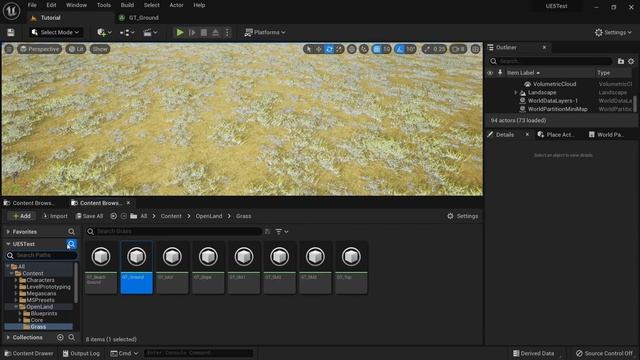Click the skip/advance frame playback button

192,32
